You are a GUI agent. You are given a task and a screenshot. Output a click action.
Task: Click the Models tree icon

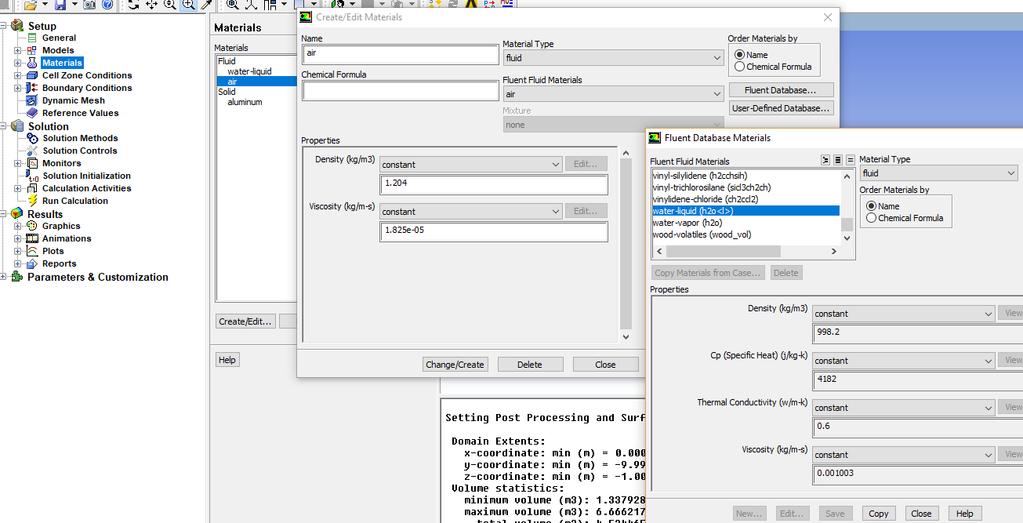(x=31, y=50)
